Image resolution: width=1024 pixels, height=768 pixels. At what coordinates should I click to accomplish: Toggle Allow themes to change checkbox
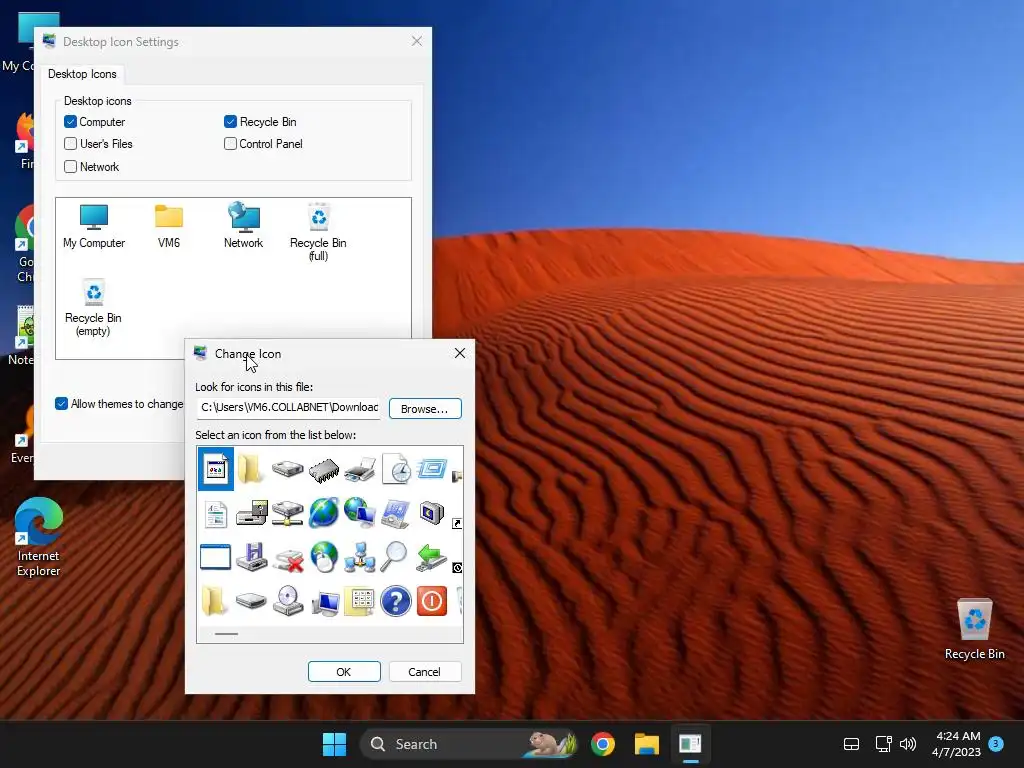61,404
